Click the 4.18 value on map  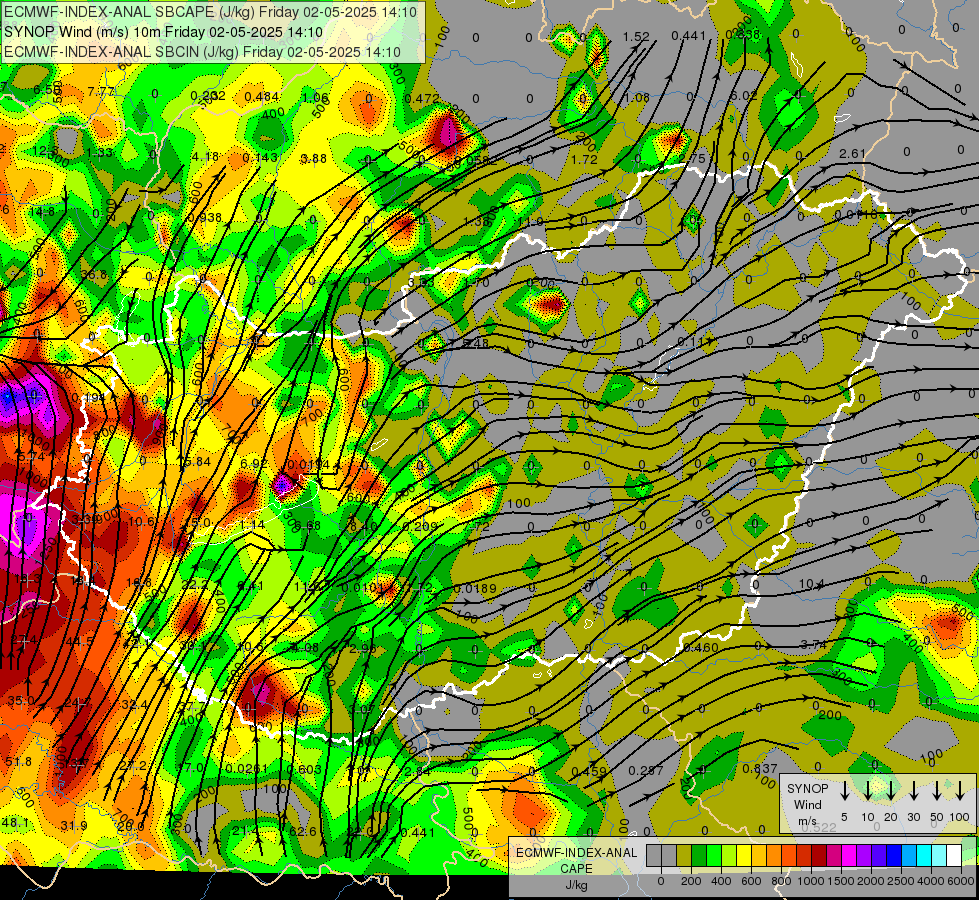(205, 157)
